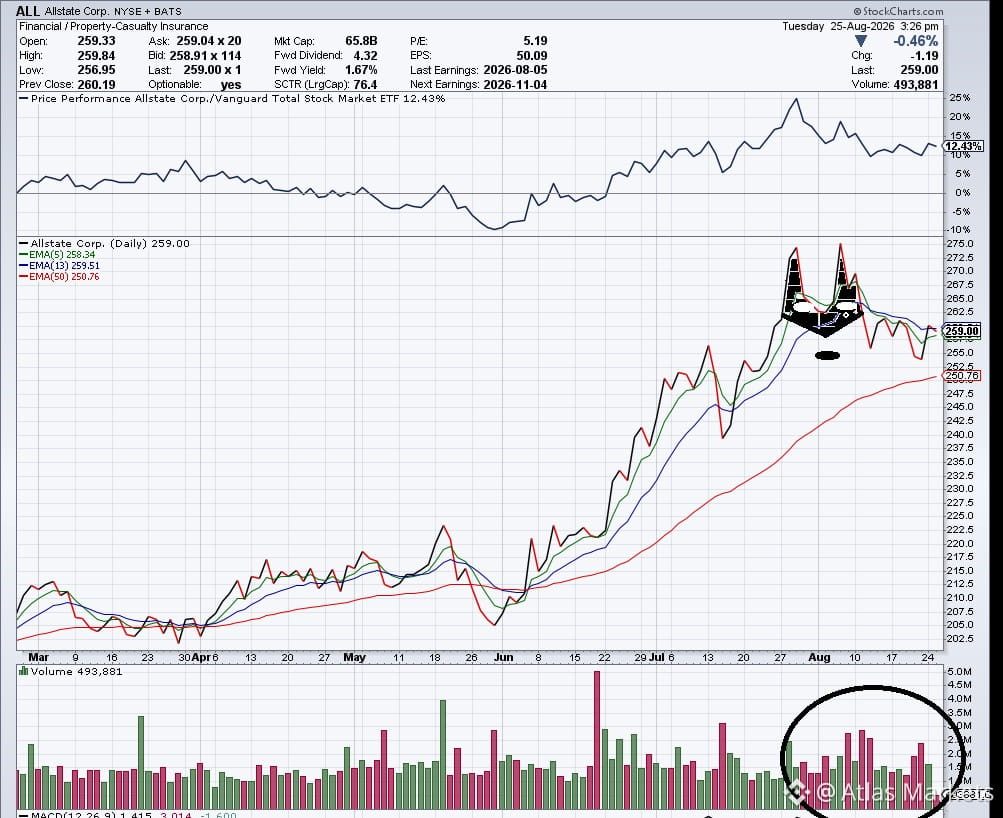This screenshot has height=818, width=1003.
Task: Click the tallest late-June volume bar
Action: pyautogui.click(x=597, y=739)
